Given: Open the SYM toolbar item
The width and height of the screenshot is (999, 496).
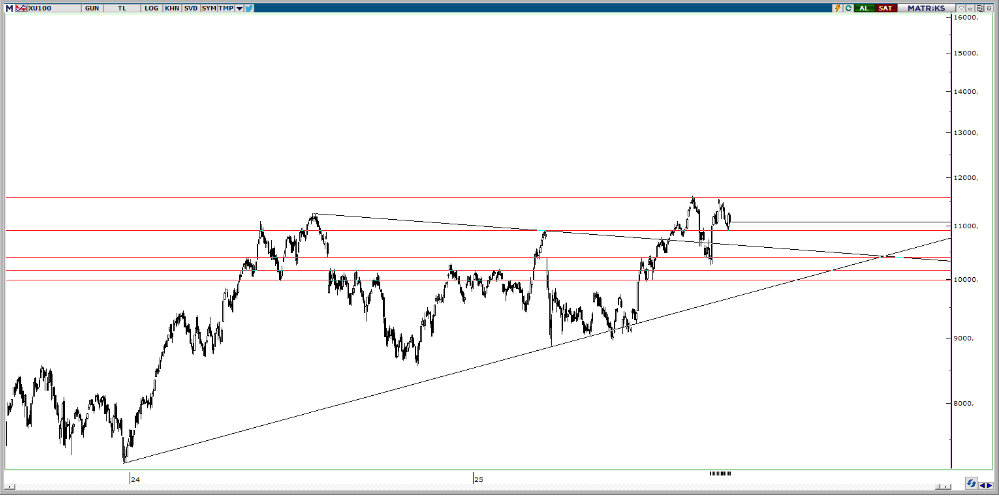Looking at the screenshot, I should [x=208, y=8].
